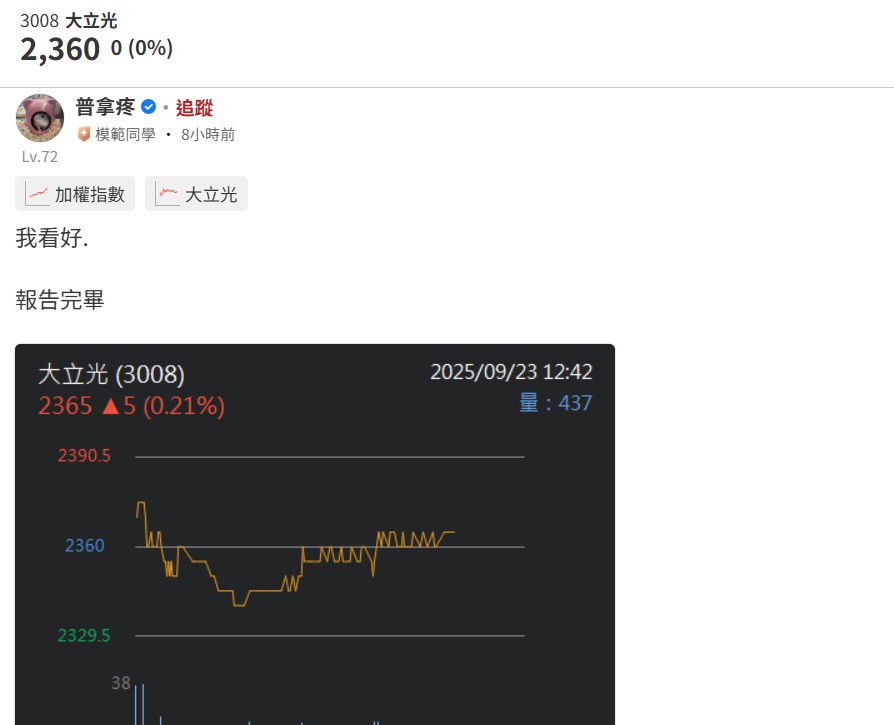Screen dimensions: 894x725
Task: Click the volume axis label 38
Action: click(121, 683)
